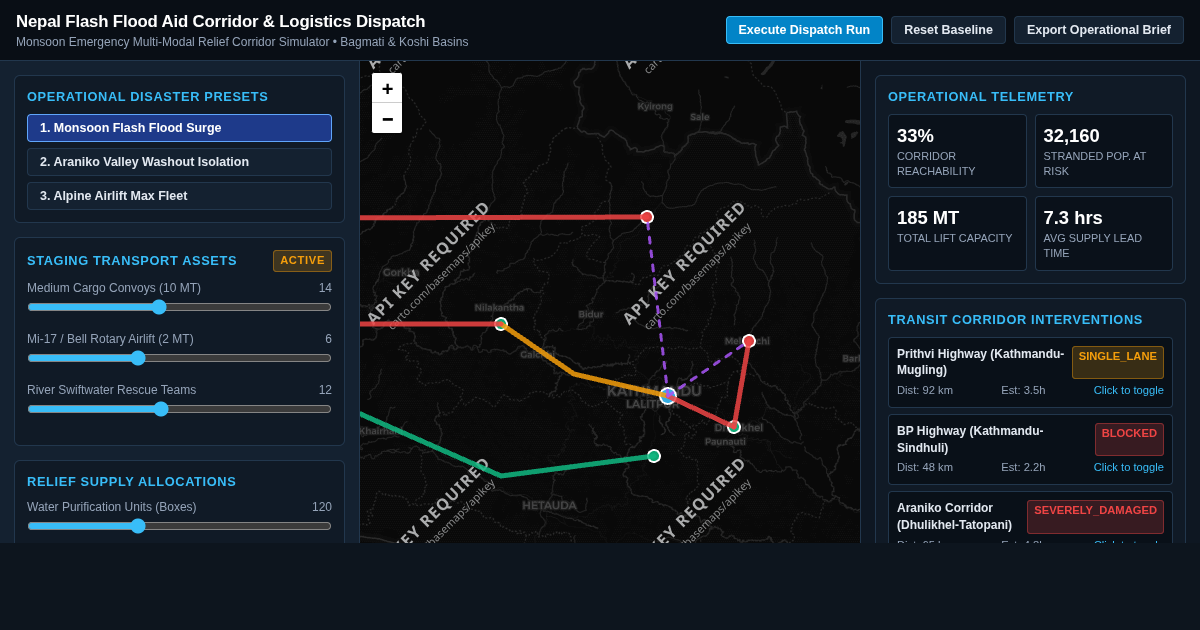1200x630 pixels.
Task: Zoom out on the map
Action: pyautogui.click(x=387, y=118)
